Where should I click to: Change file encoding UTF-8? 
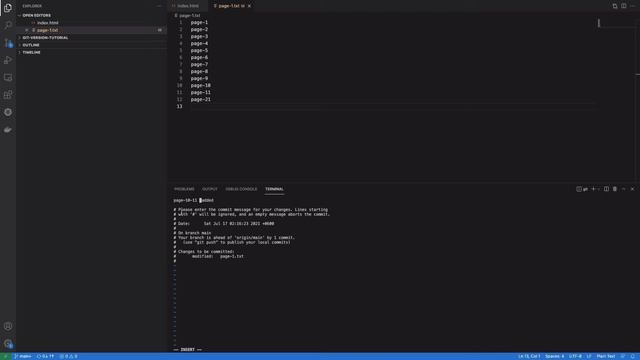(x=575, y=356)
